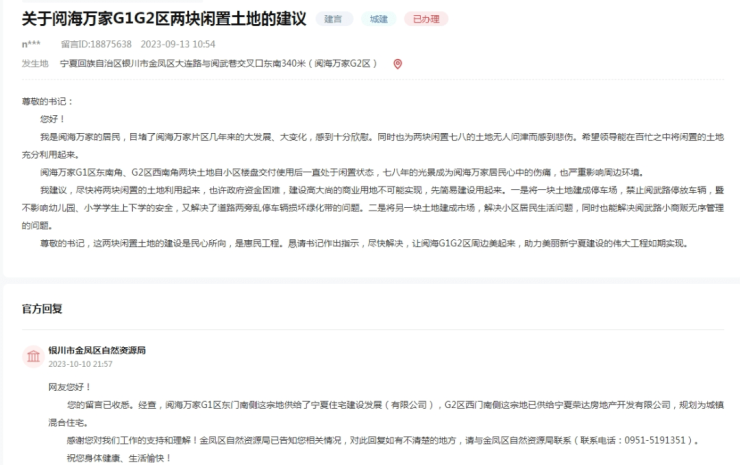
Task: Click the closing line 祝您身体健康、生活愉快
Action: point(110,457)
